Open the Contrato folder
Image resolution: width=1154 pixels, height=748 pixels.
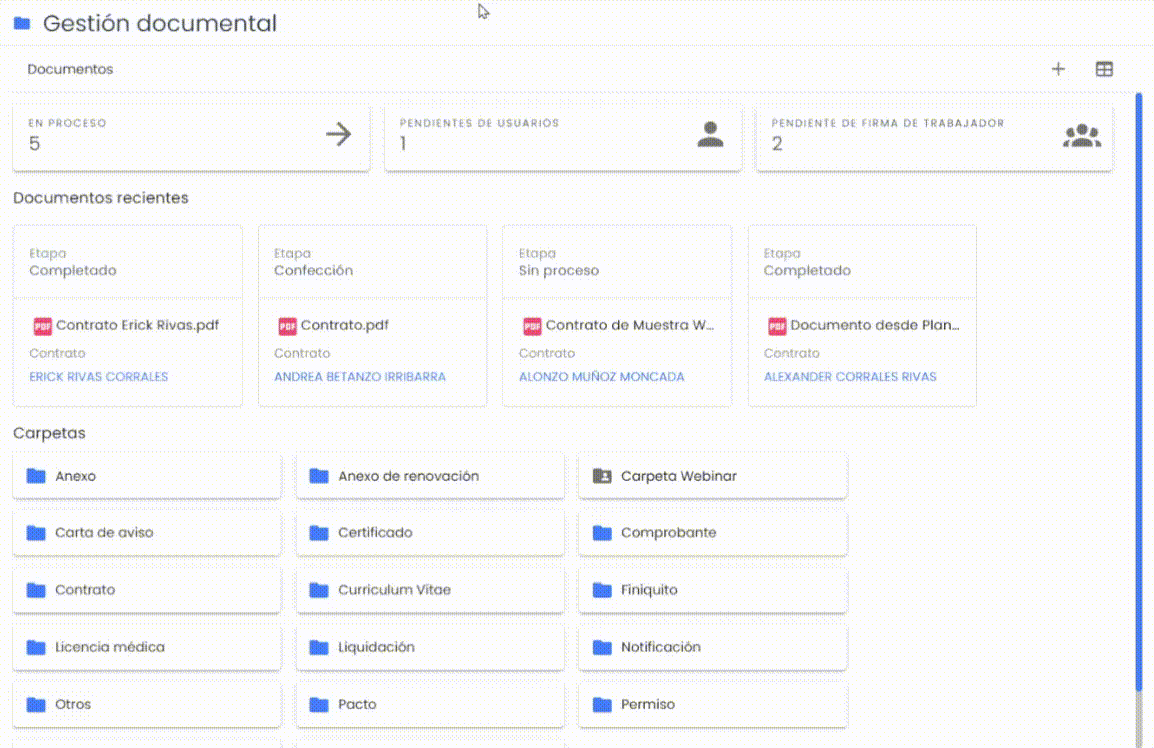point(147,590)
